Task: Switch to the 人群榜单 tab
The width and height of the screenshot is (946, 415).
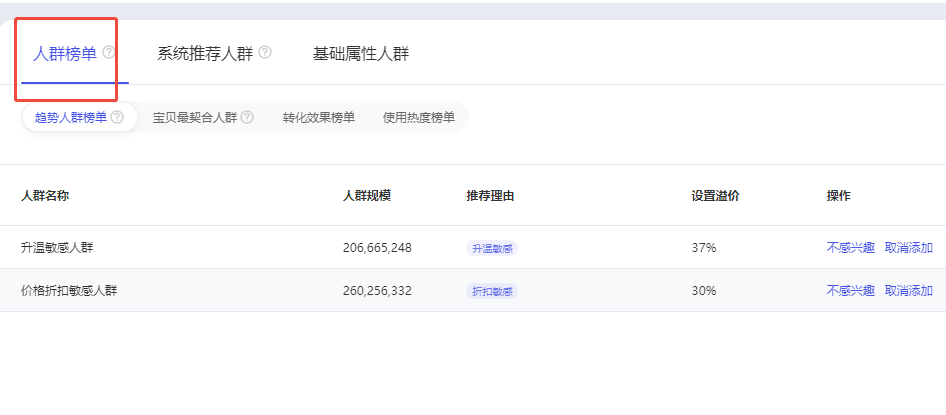Action: (65, 54)
